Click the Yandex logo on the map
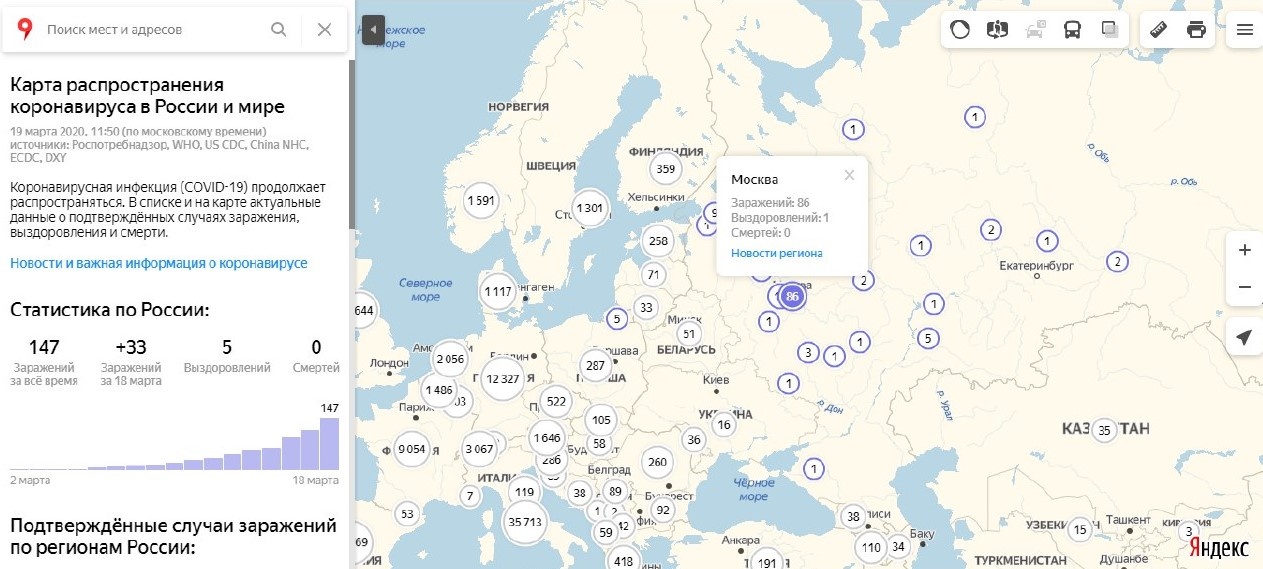Viewport: 1263px width, 569px height. tap(1219, 549)
